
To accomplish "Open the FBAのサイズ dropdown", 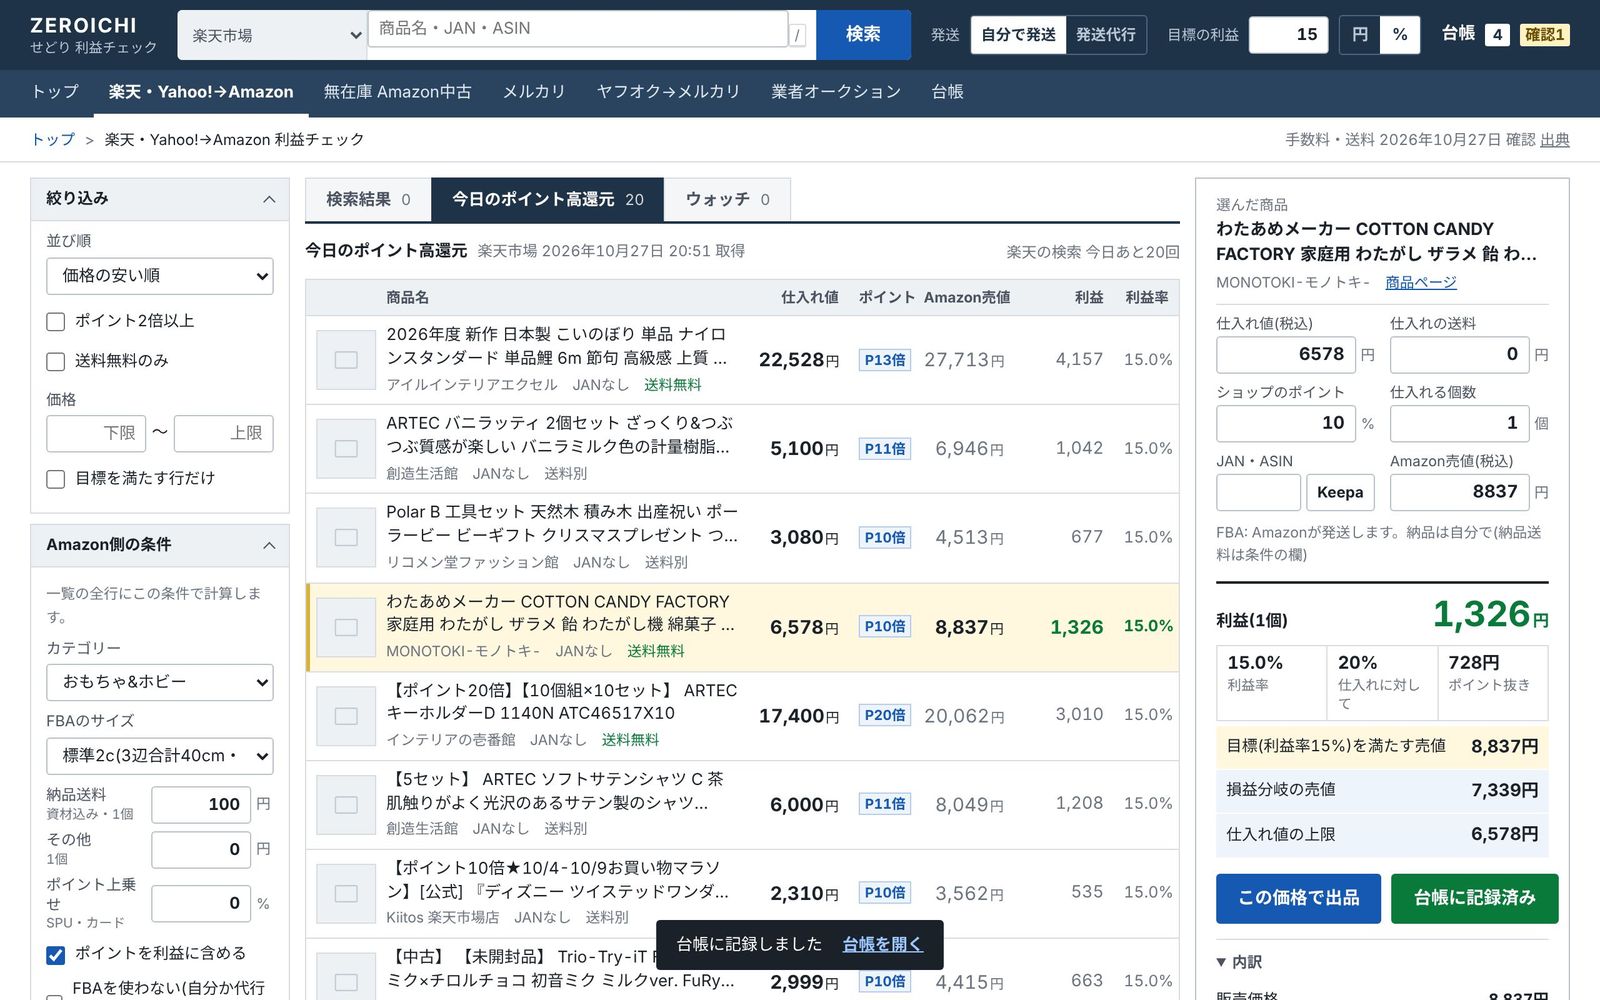I will tap(160, 756).
